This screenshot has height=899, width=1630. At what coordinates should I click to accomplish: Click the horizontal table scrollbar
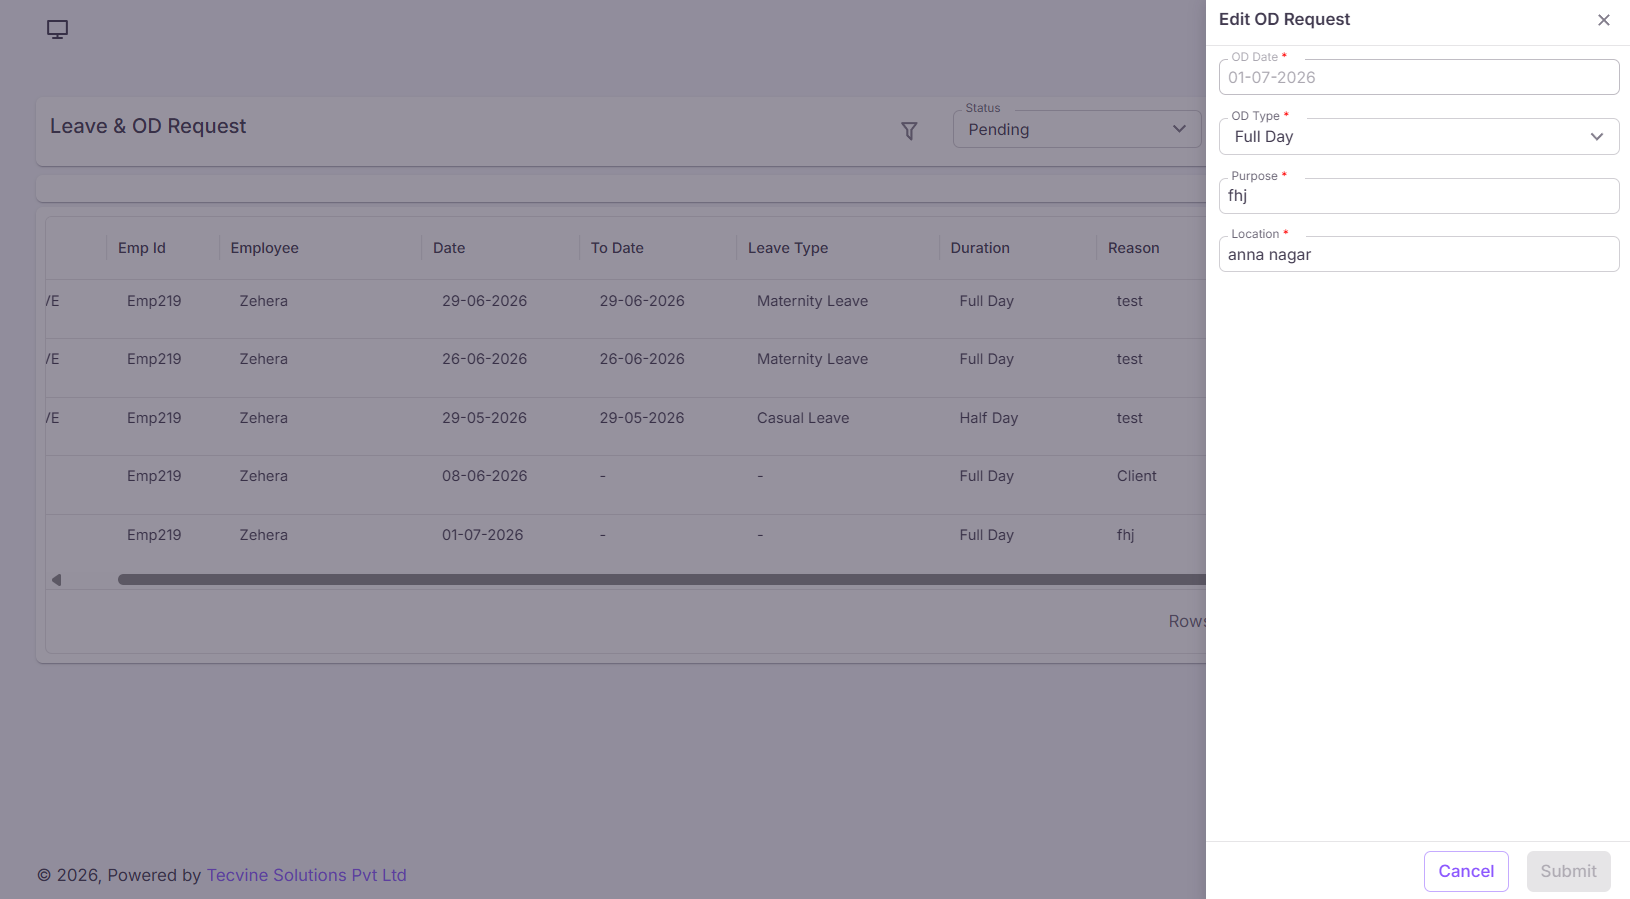pos(661,579)
